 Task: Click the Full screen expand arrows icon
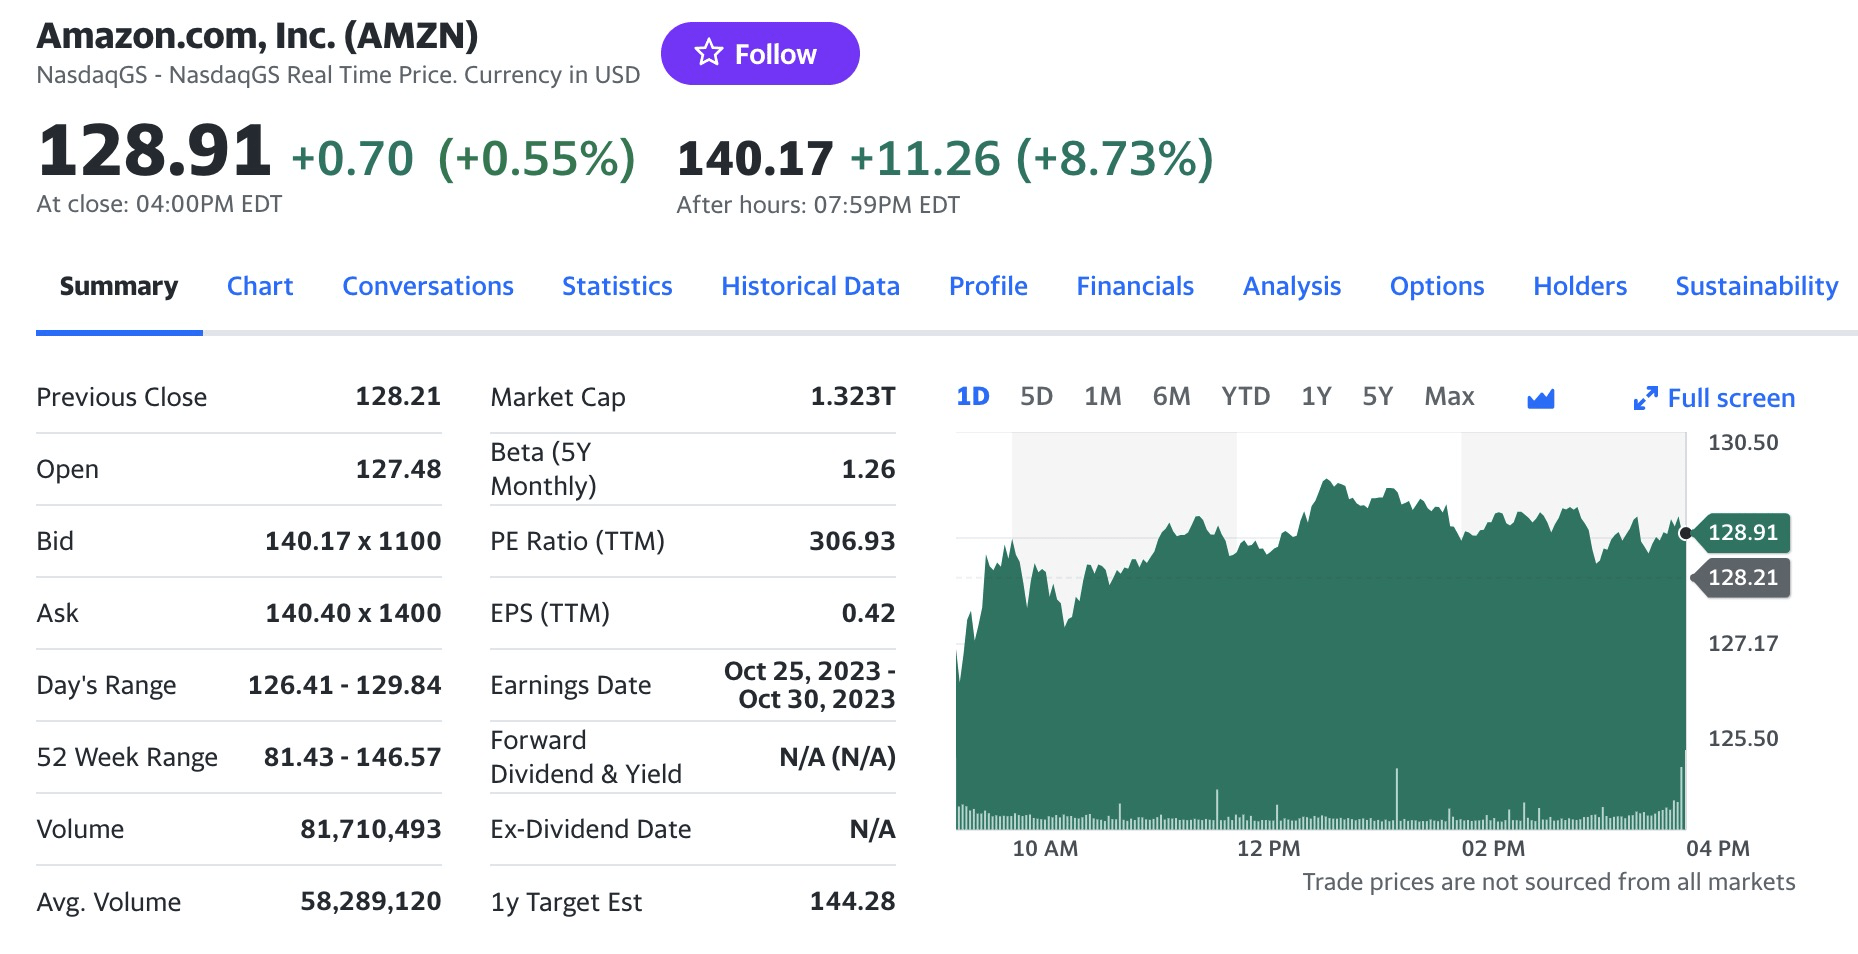click(x=1645, y=399)
